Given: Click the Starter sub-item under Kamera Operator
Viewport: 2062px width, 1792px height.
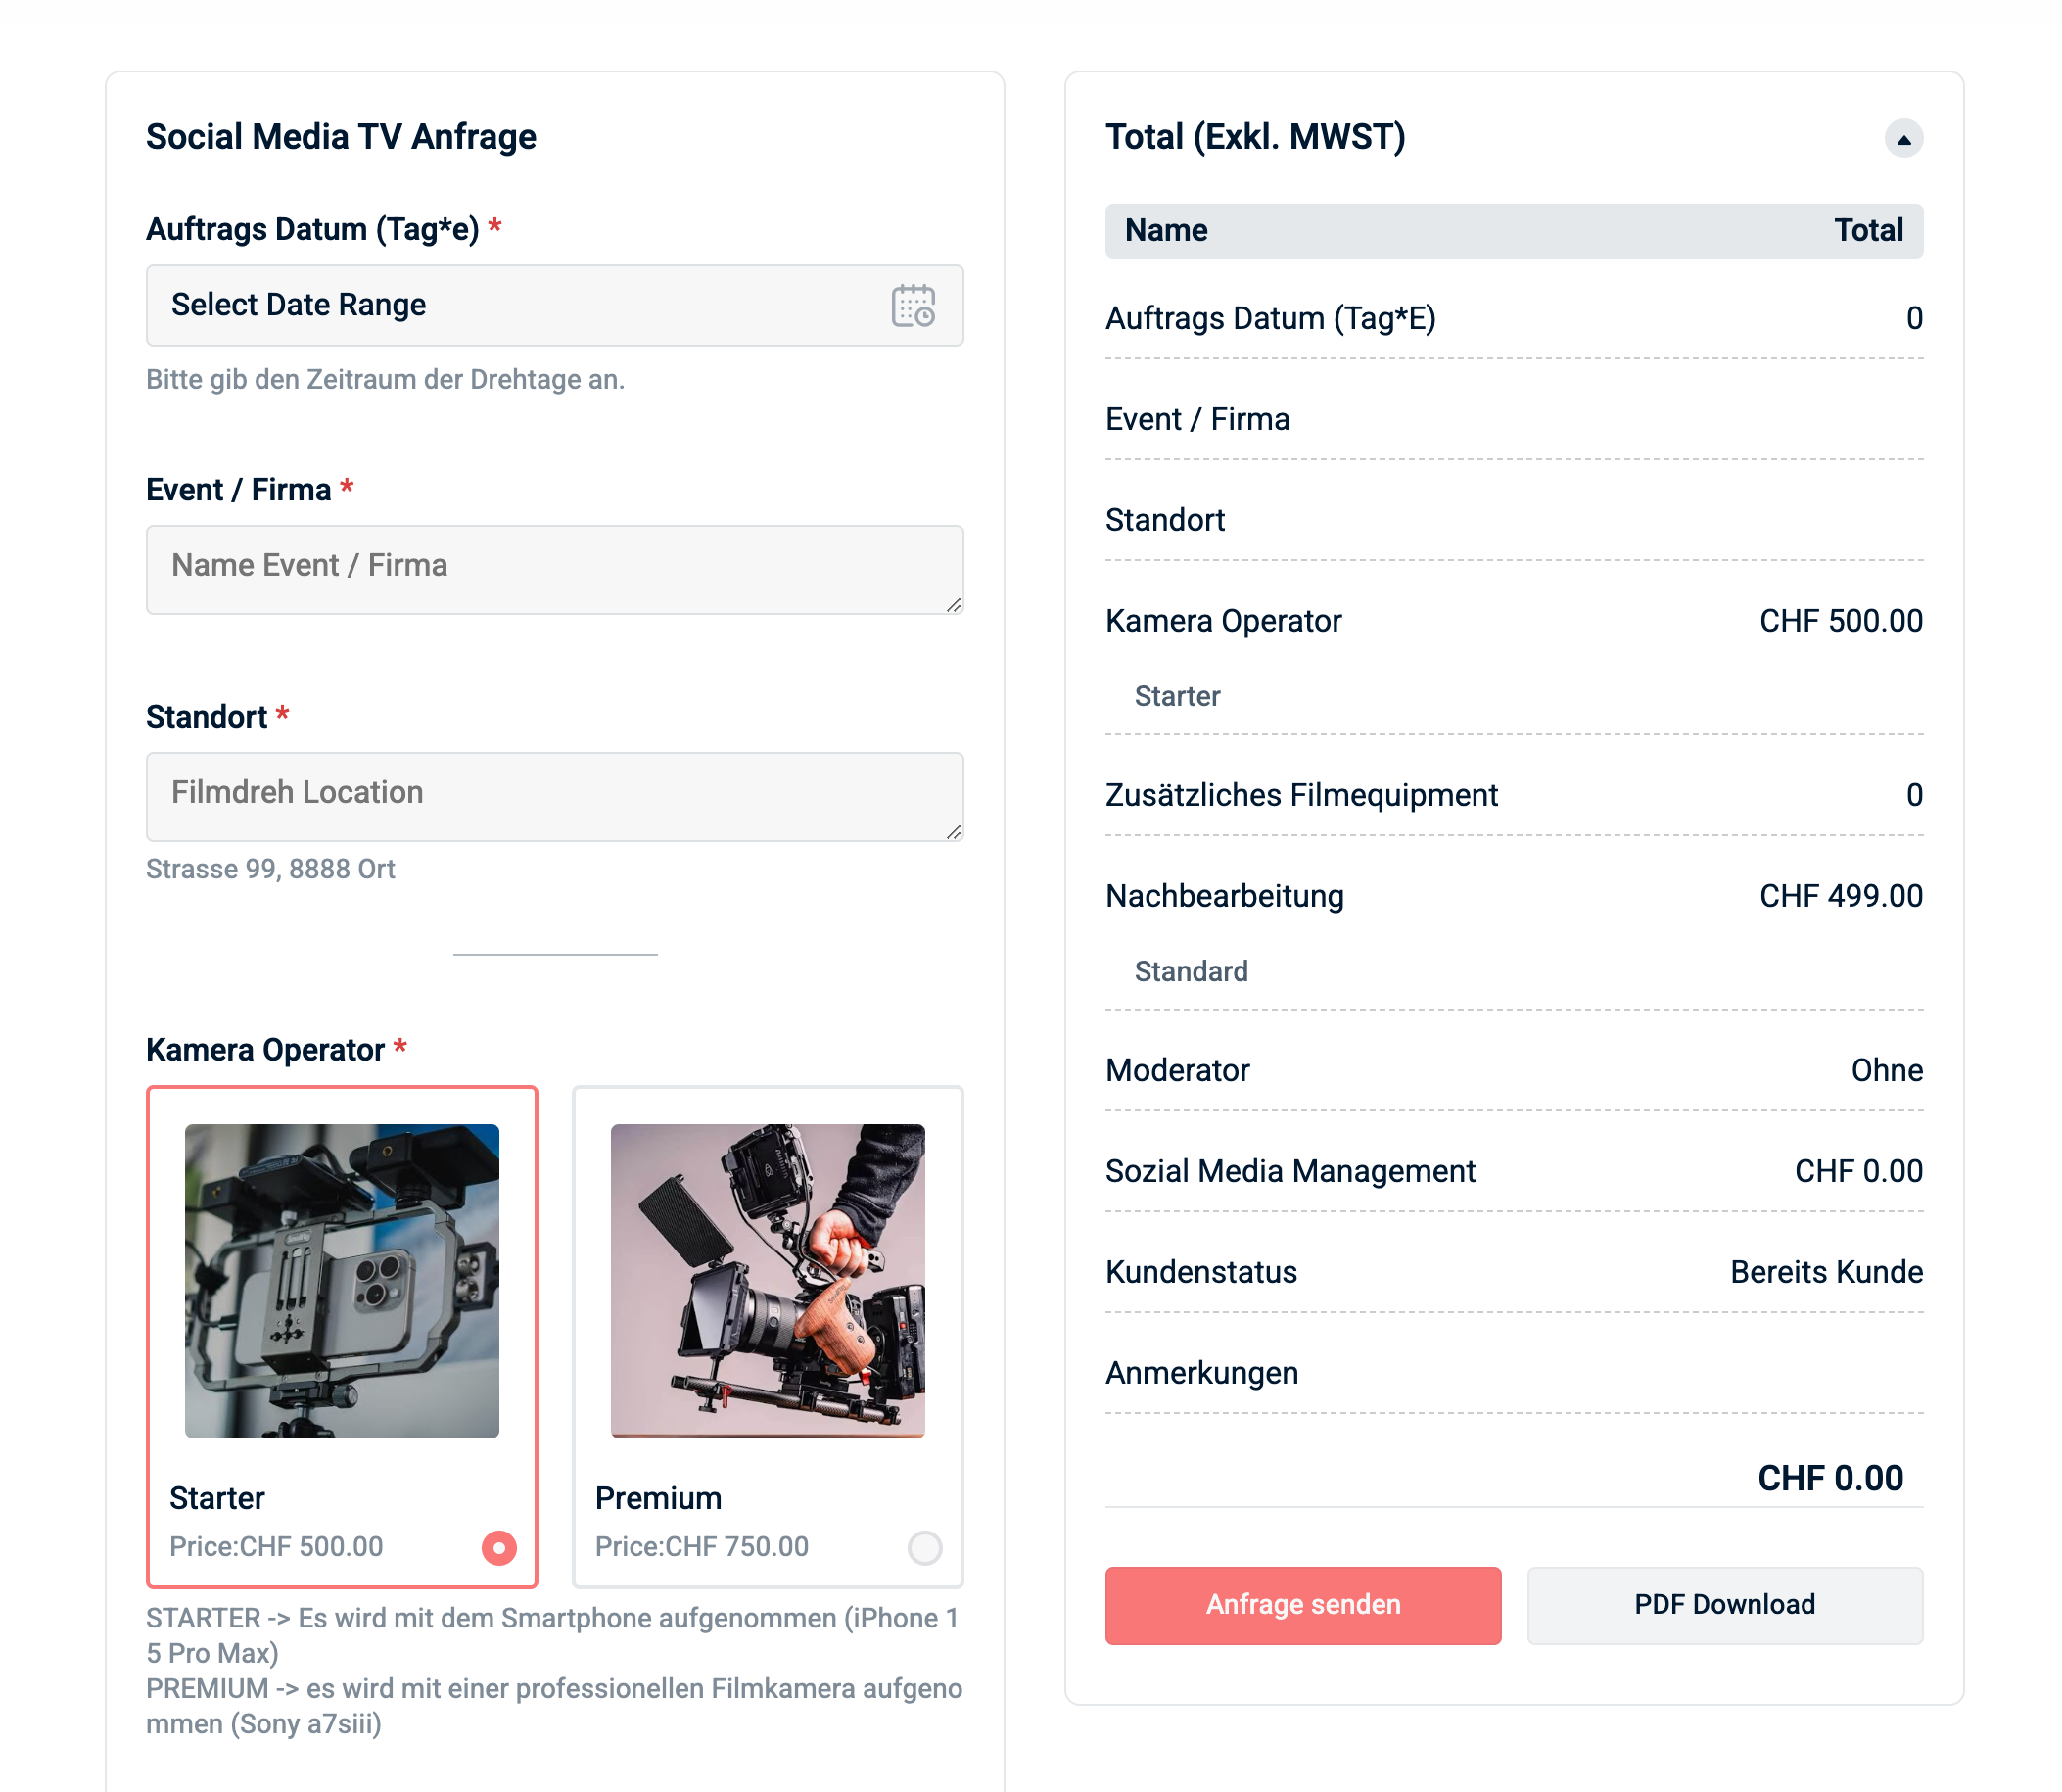Looking at the screenshot, I should [x=1177, y=696].
